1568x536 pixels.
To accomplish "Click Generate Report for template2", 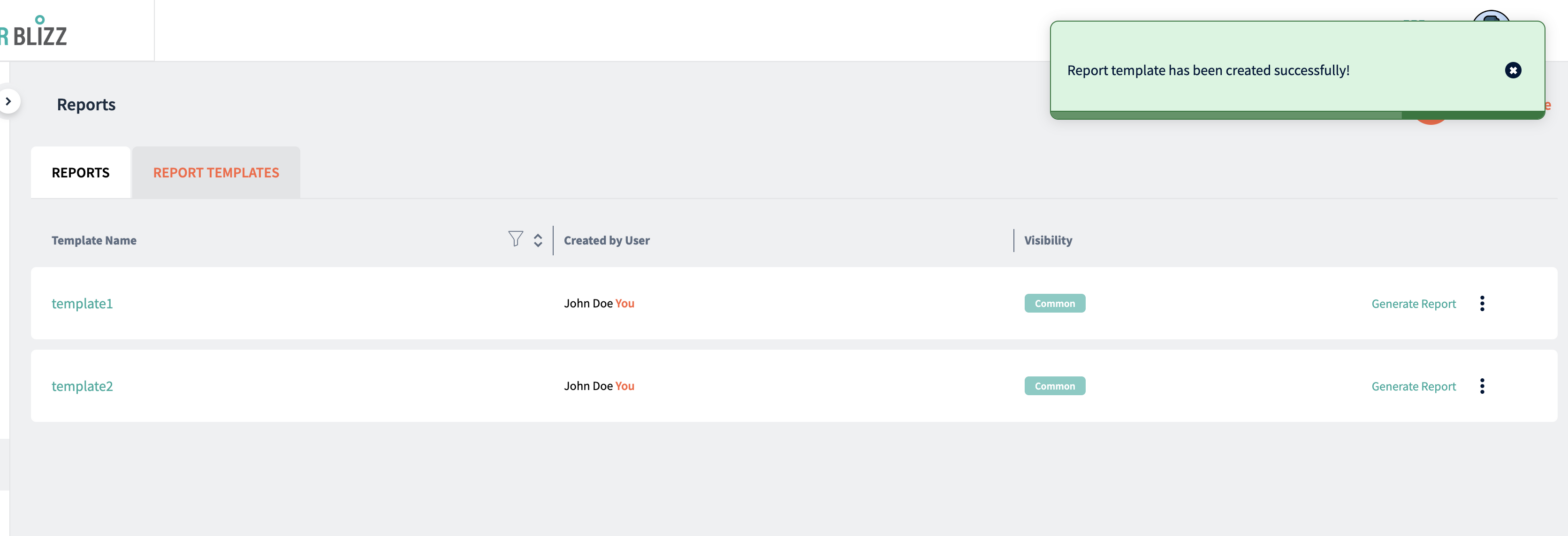I will coord(1413,386).
